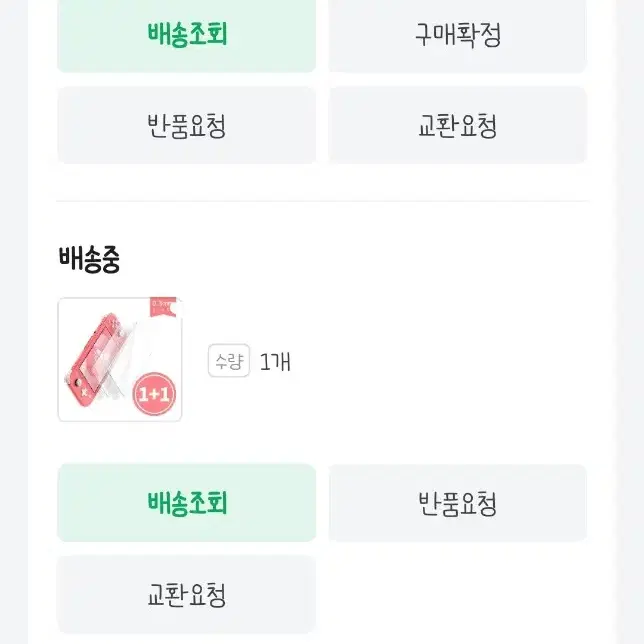The height and width of the screenshot is (644, 644).
Task: Tap the lower 반품요청 button under 배송중
Action: [458, 503]
